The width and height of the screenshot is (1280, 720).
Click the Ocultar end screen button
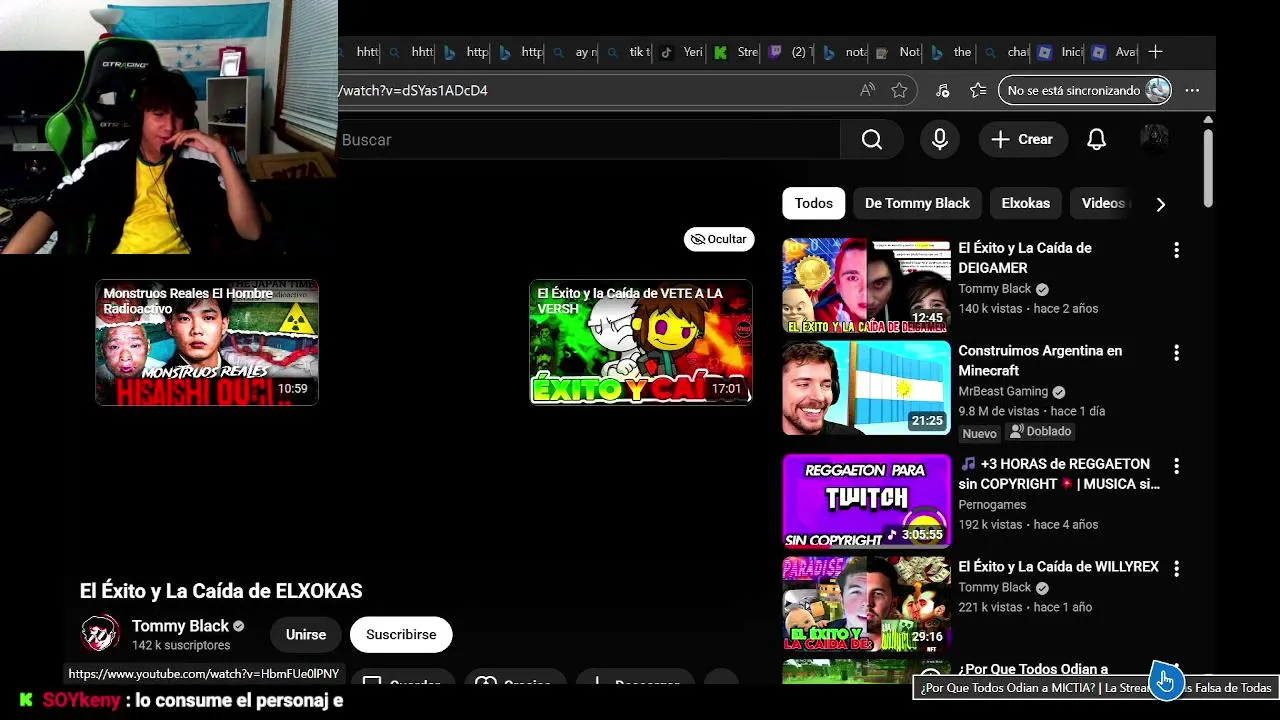(x=719, y=239)
